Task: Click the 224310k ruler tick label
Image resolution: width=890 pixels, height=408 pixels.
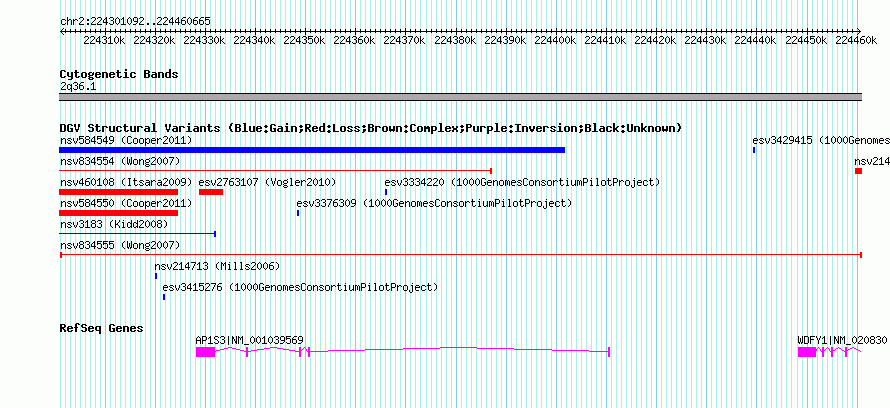Action: click(x=104, y=40)
